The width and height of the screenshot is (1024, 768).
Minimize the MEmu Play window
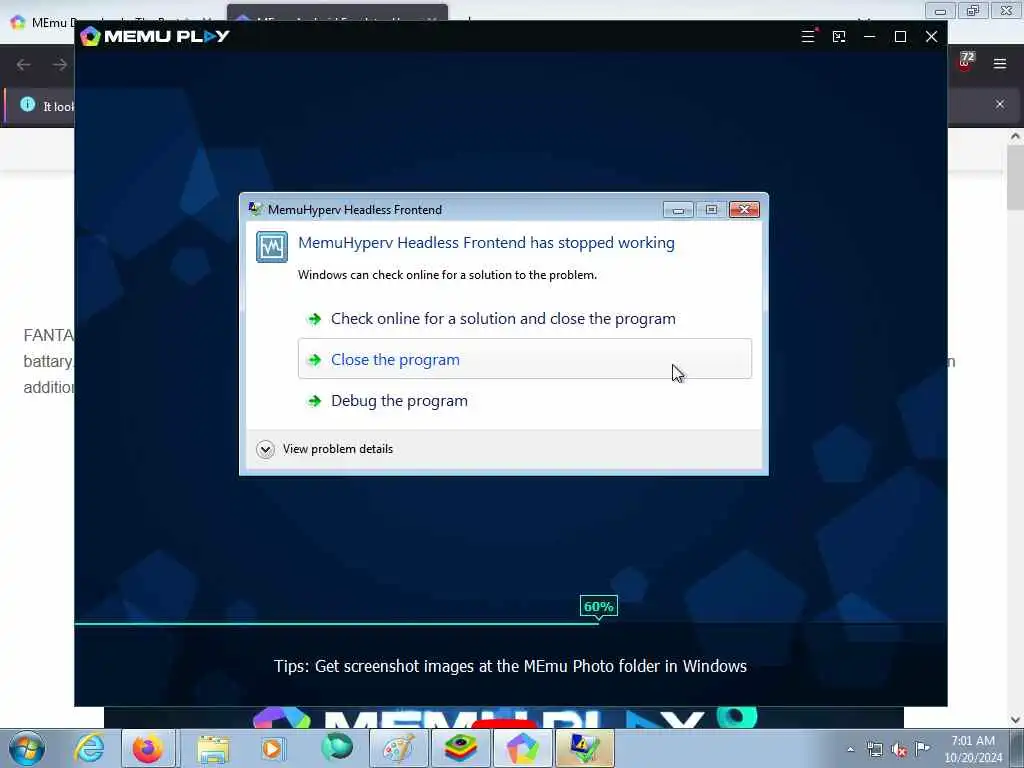point(869,37)
